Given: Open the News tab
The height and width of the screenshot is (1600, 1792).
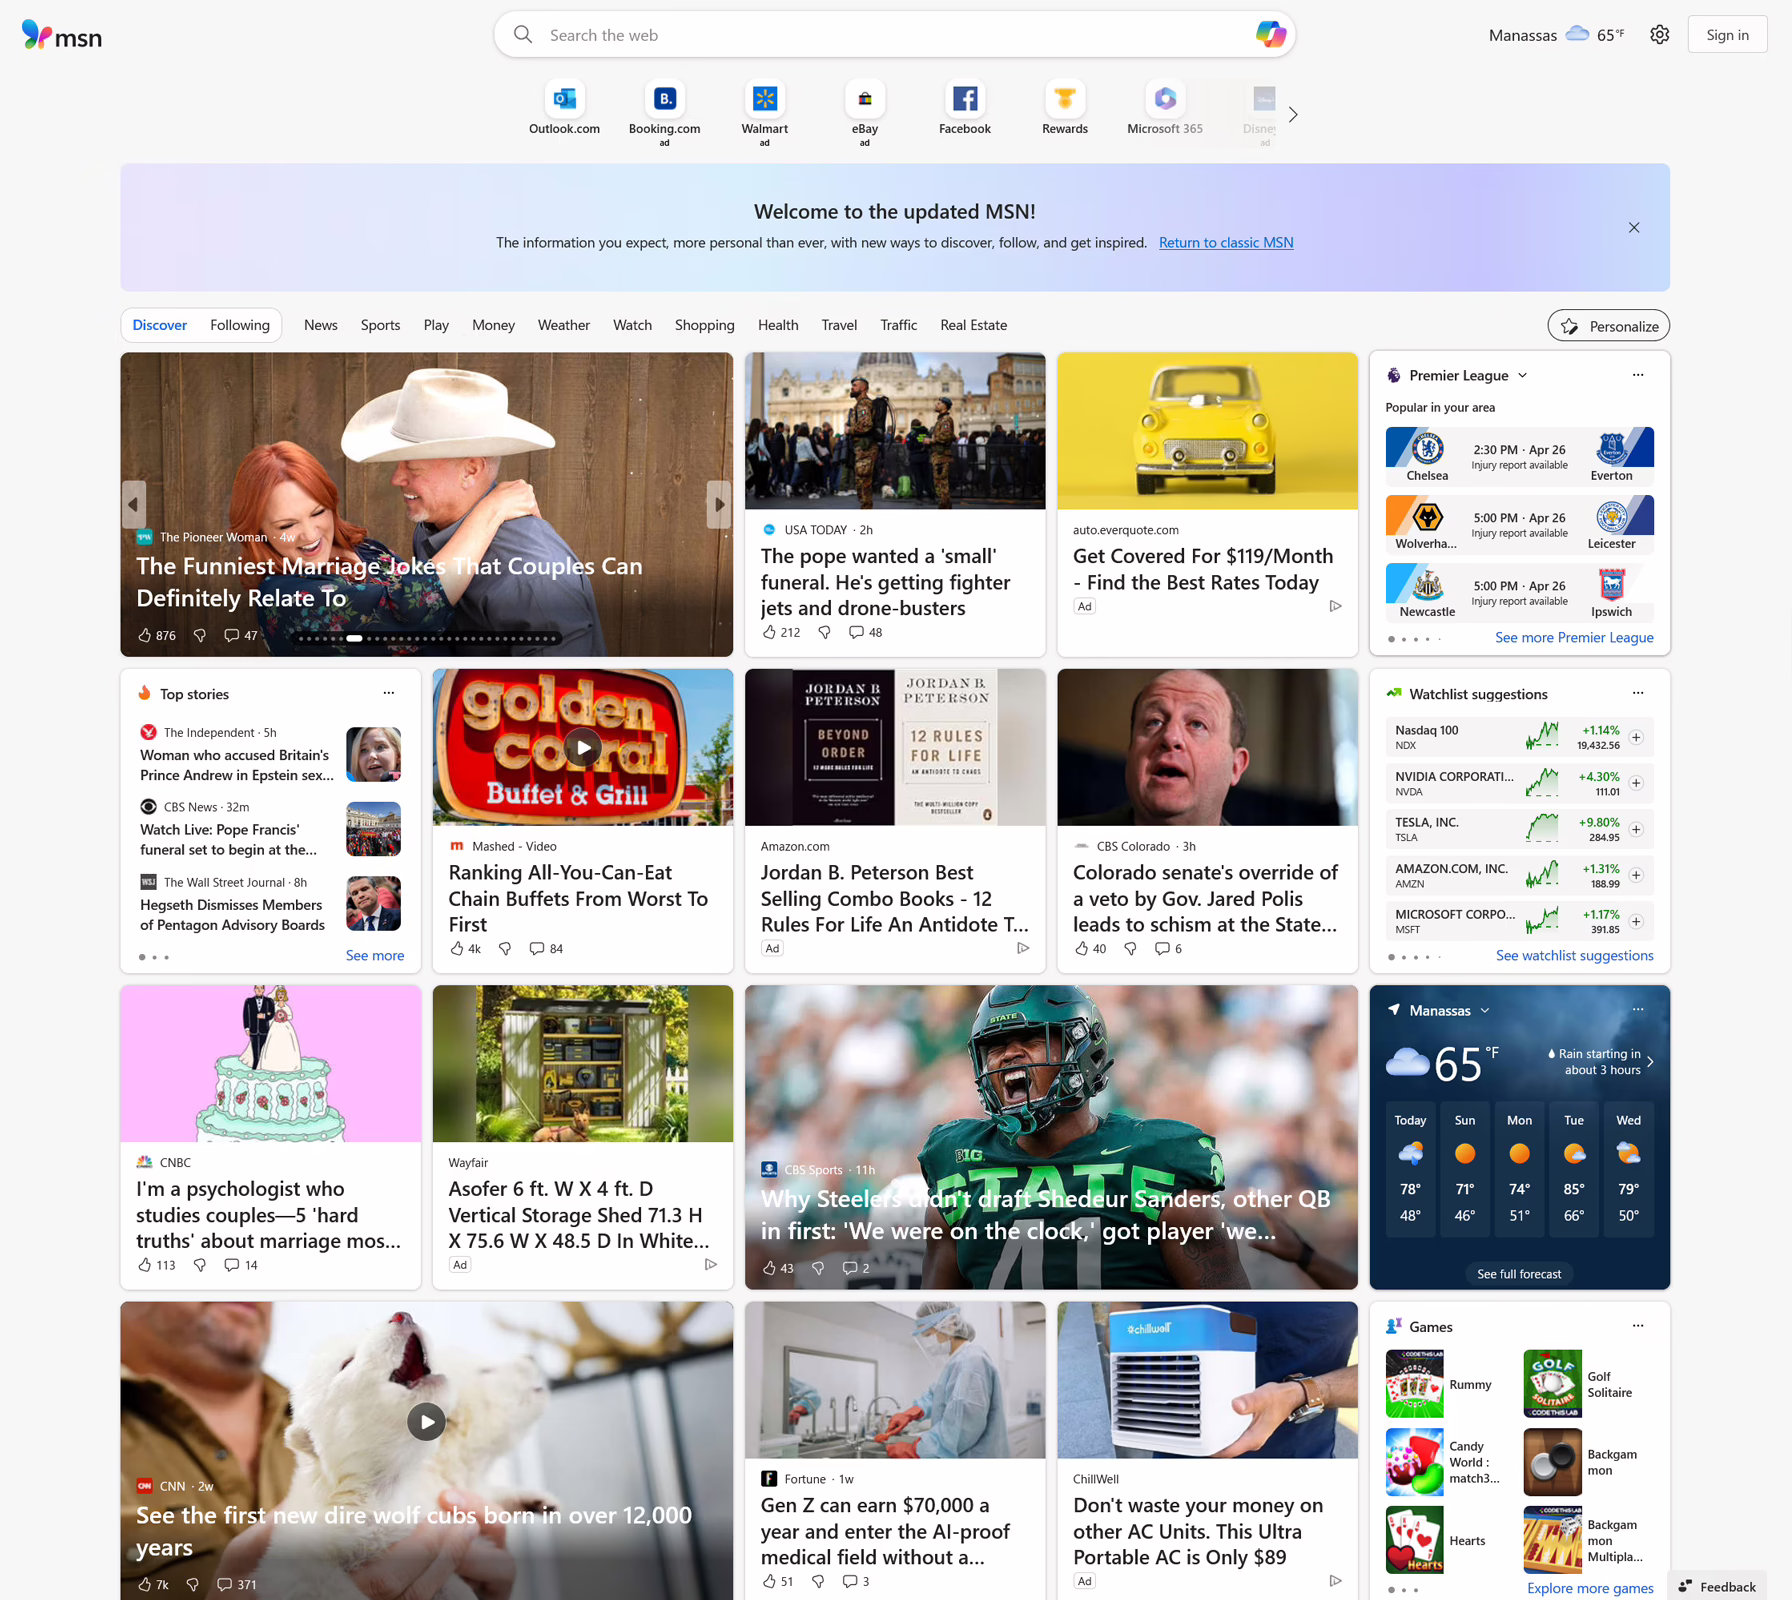Looking at the screenshot, I should tap(321, 326).
